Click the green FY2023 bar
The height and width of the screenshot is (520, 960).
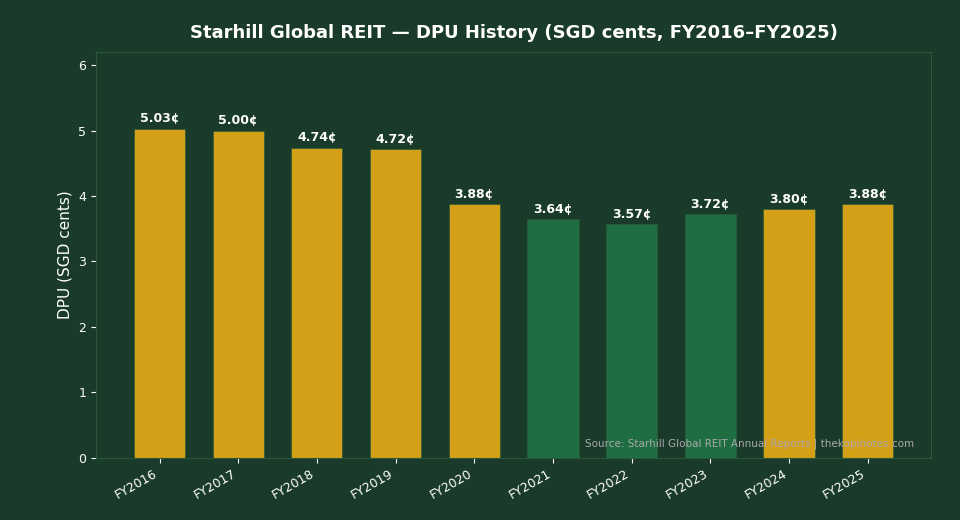(x=711, y=336)
